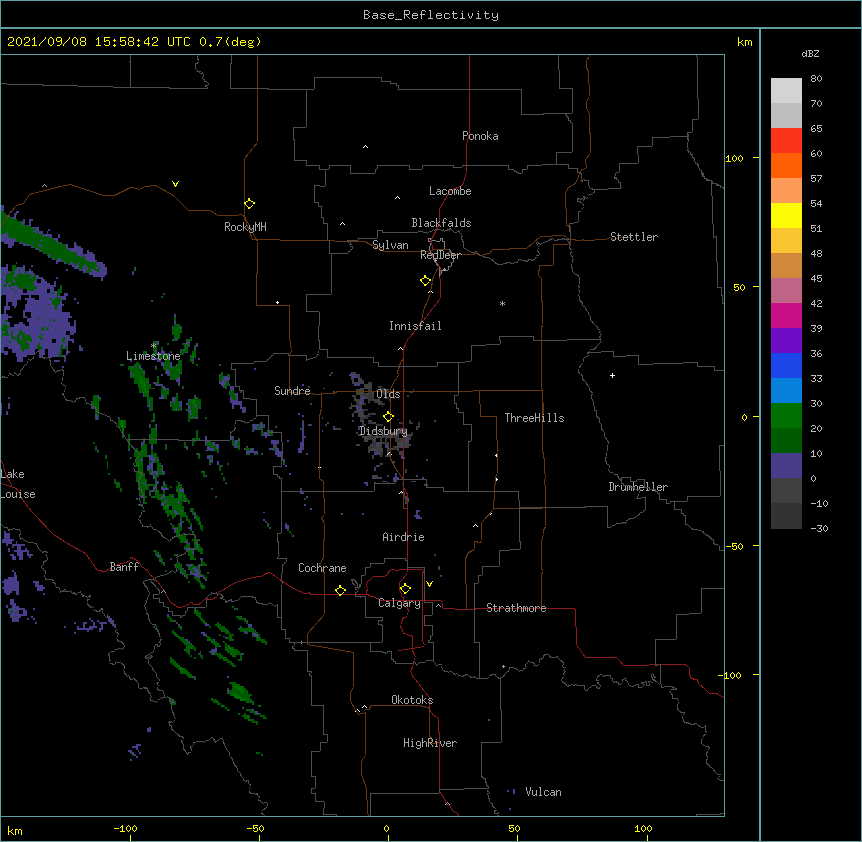Select the yellow diamond marker above the Calgary label

click(405, 589)
